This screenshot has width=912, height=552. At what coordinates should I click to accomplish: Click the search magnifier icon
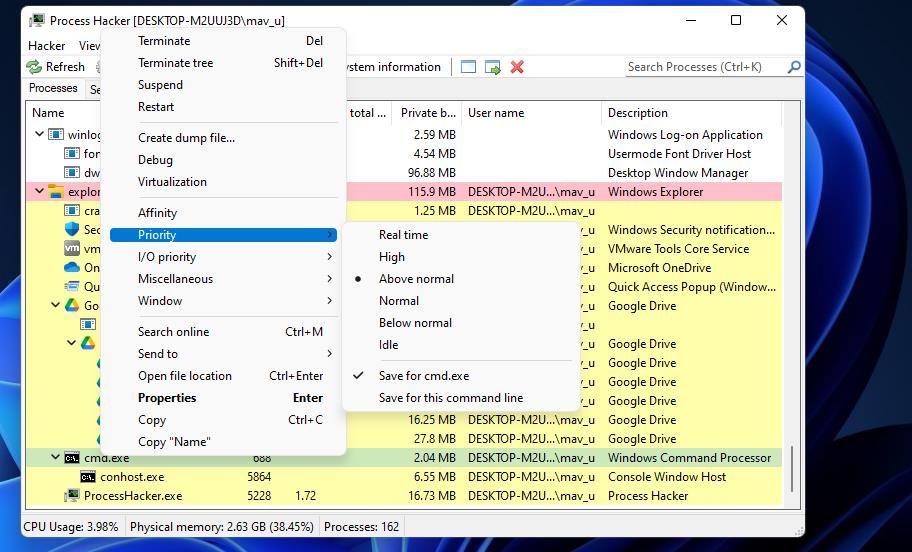[x=794, y=67]
